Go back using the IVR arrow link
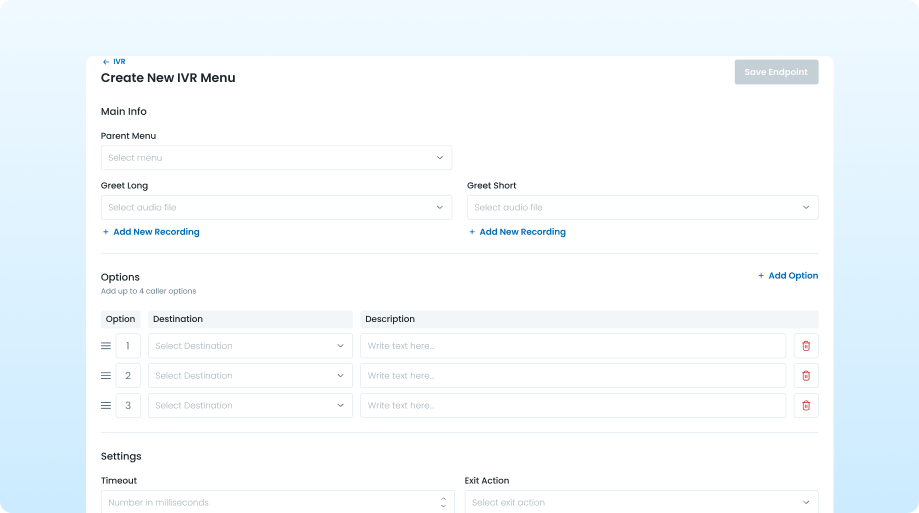 pos(113,62)
